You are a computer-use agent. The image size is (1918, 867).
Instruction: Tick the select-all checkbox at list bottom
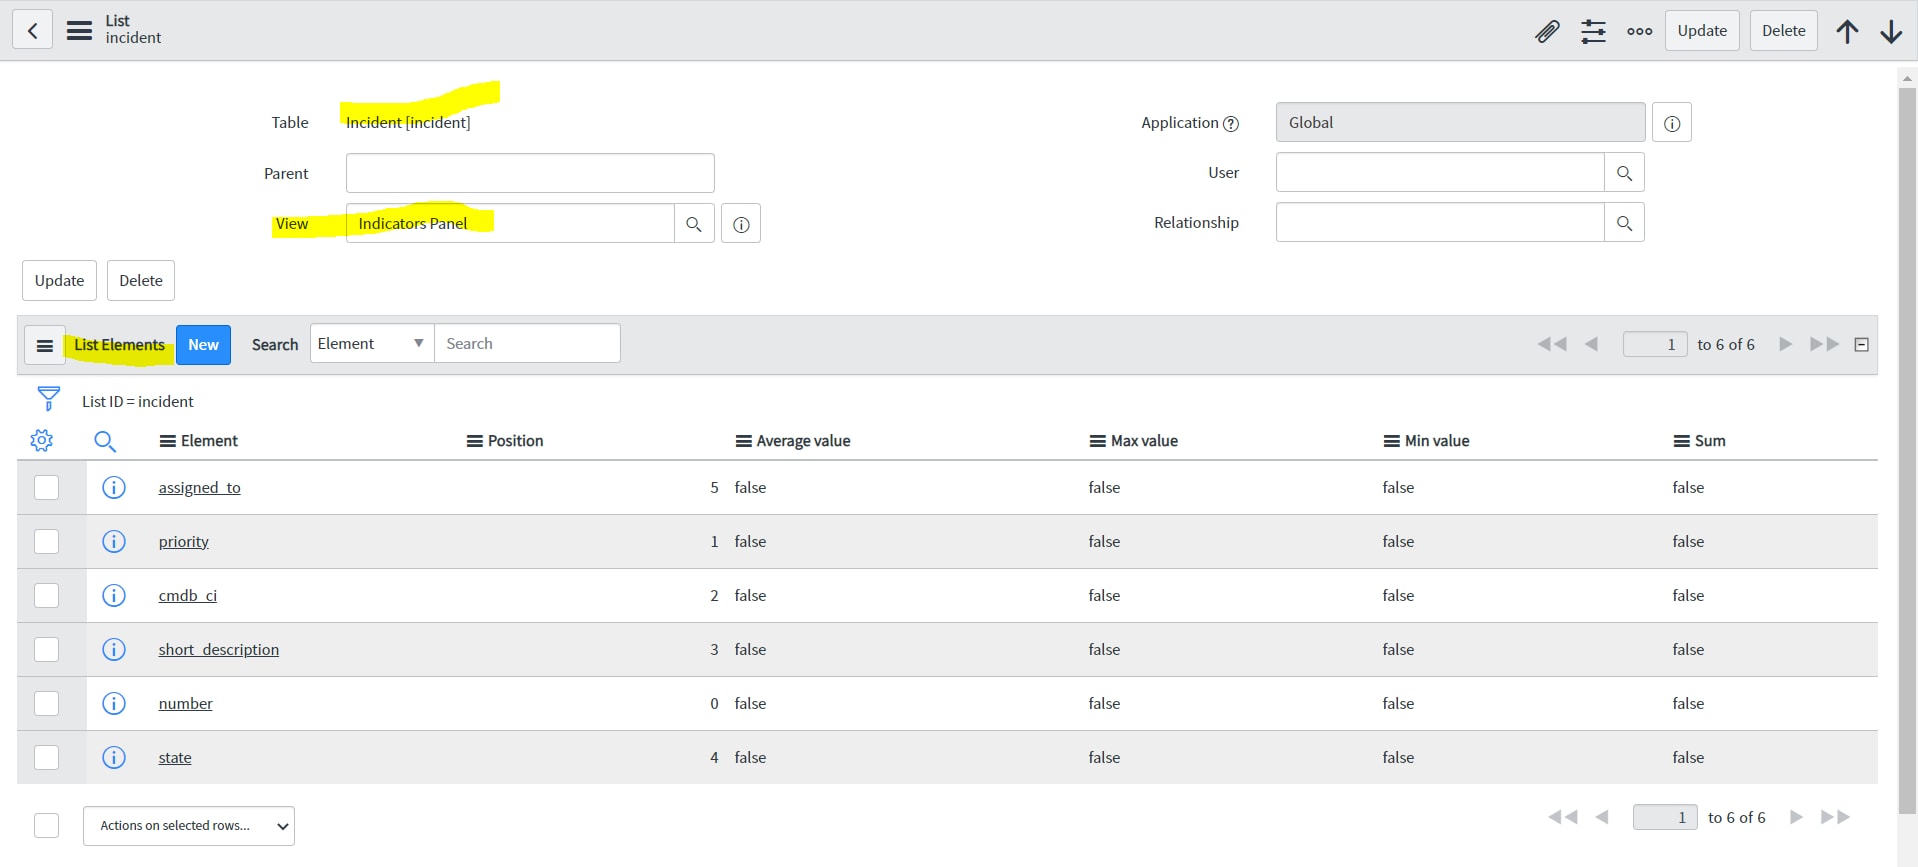tap(46, 825)
